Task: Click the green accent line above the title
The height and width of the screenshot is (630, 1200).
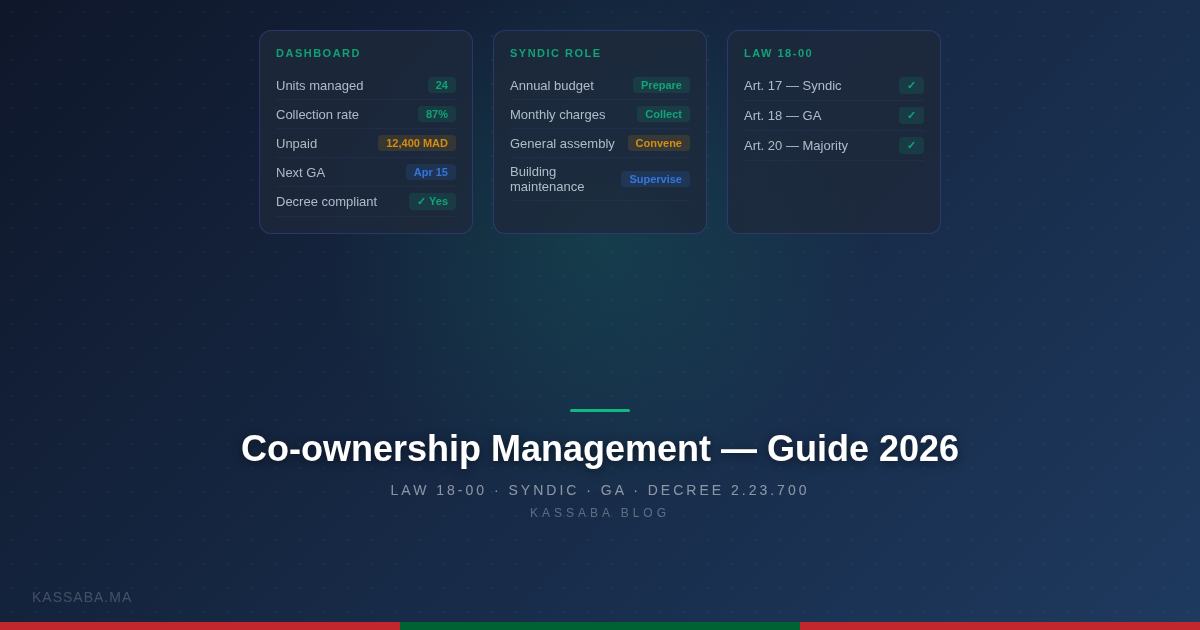Action: pyautogui.click(x=600, y=410)
